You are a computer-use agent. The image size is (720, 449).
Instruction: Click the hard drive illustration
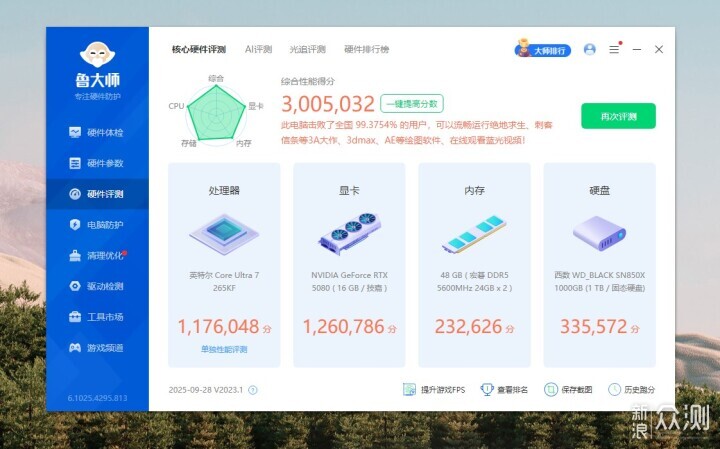599,233
